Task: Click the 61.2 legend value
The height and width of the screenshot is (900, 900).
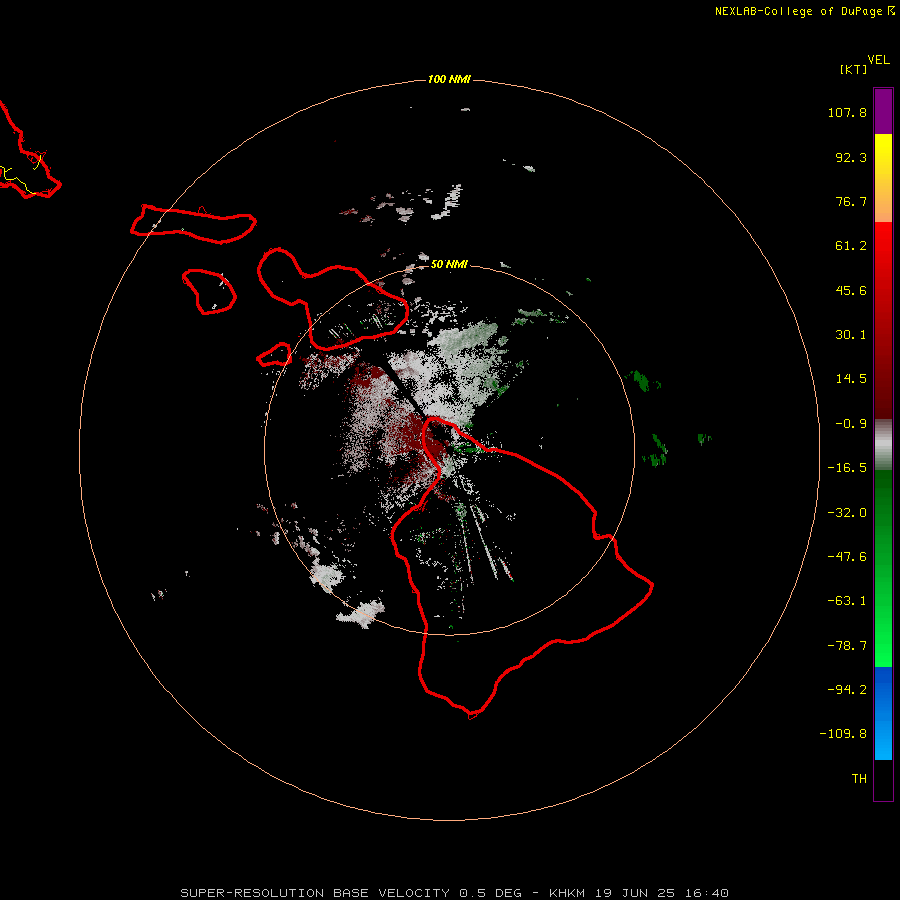Action: pyautogui.click(x=851, y=246)
